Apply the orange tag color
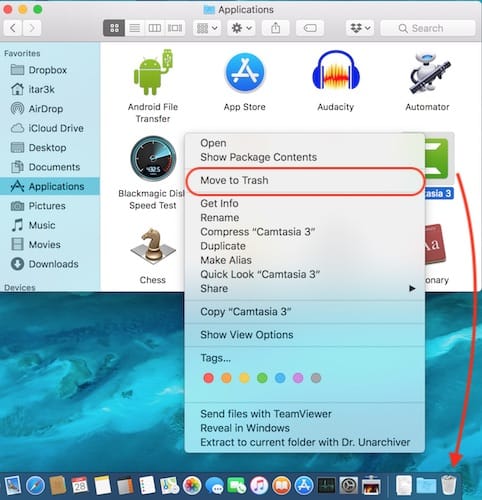 point(226,378)
